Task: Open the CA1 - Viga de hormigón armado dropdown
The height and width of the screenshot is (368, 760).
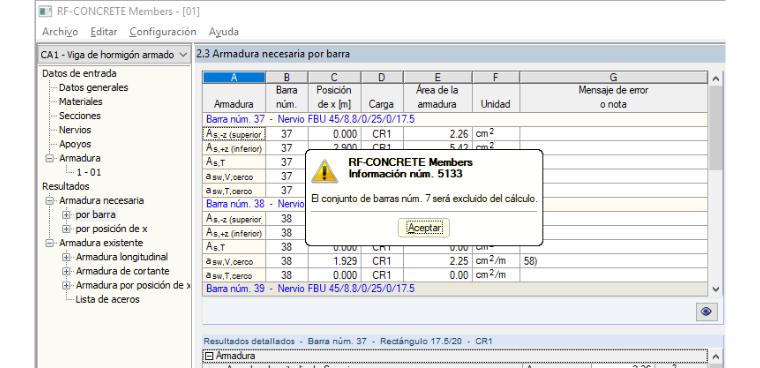Action: [x=113, y=55]
